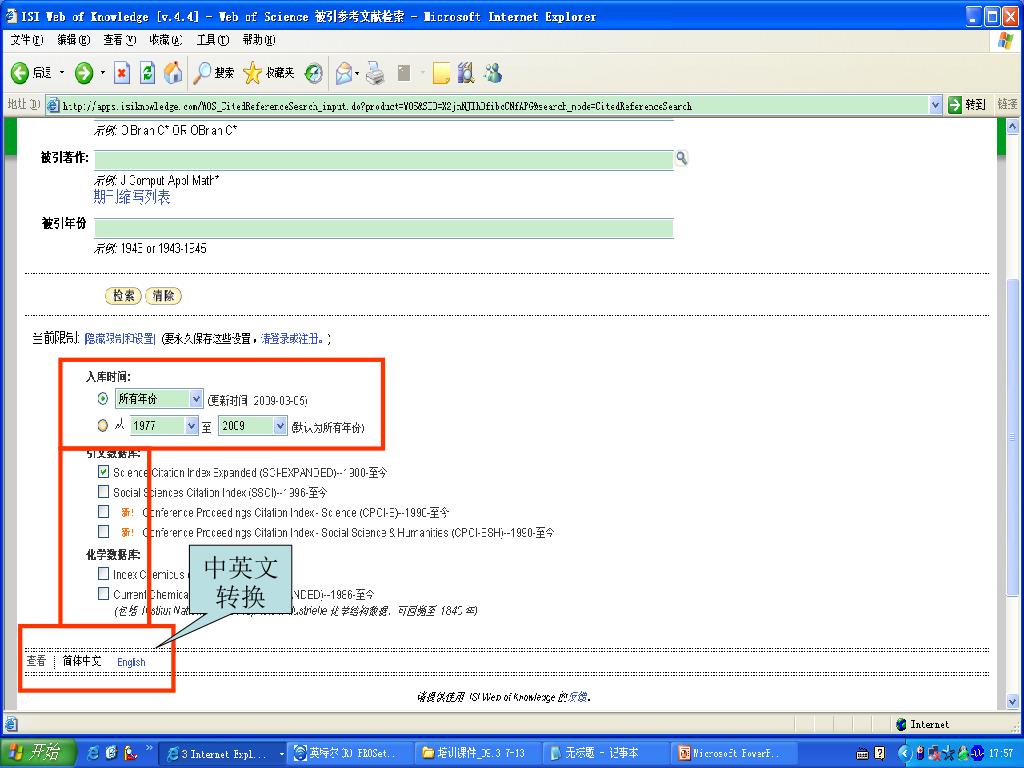Select the from-year range radio button
1024x768 pixels.
[x=103, y=426]
